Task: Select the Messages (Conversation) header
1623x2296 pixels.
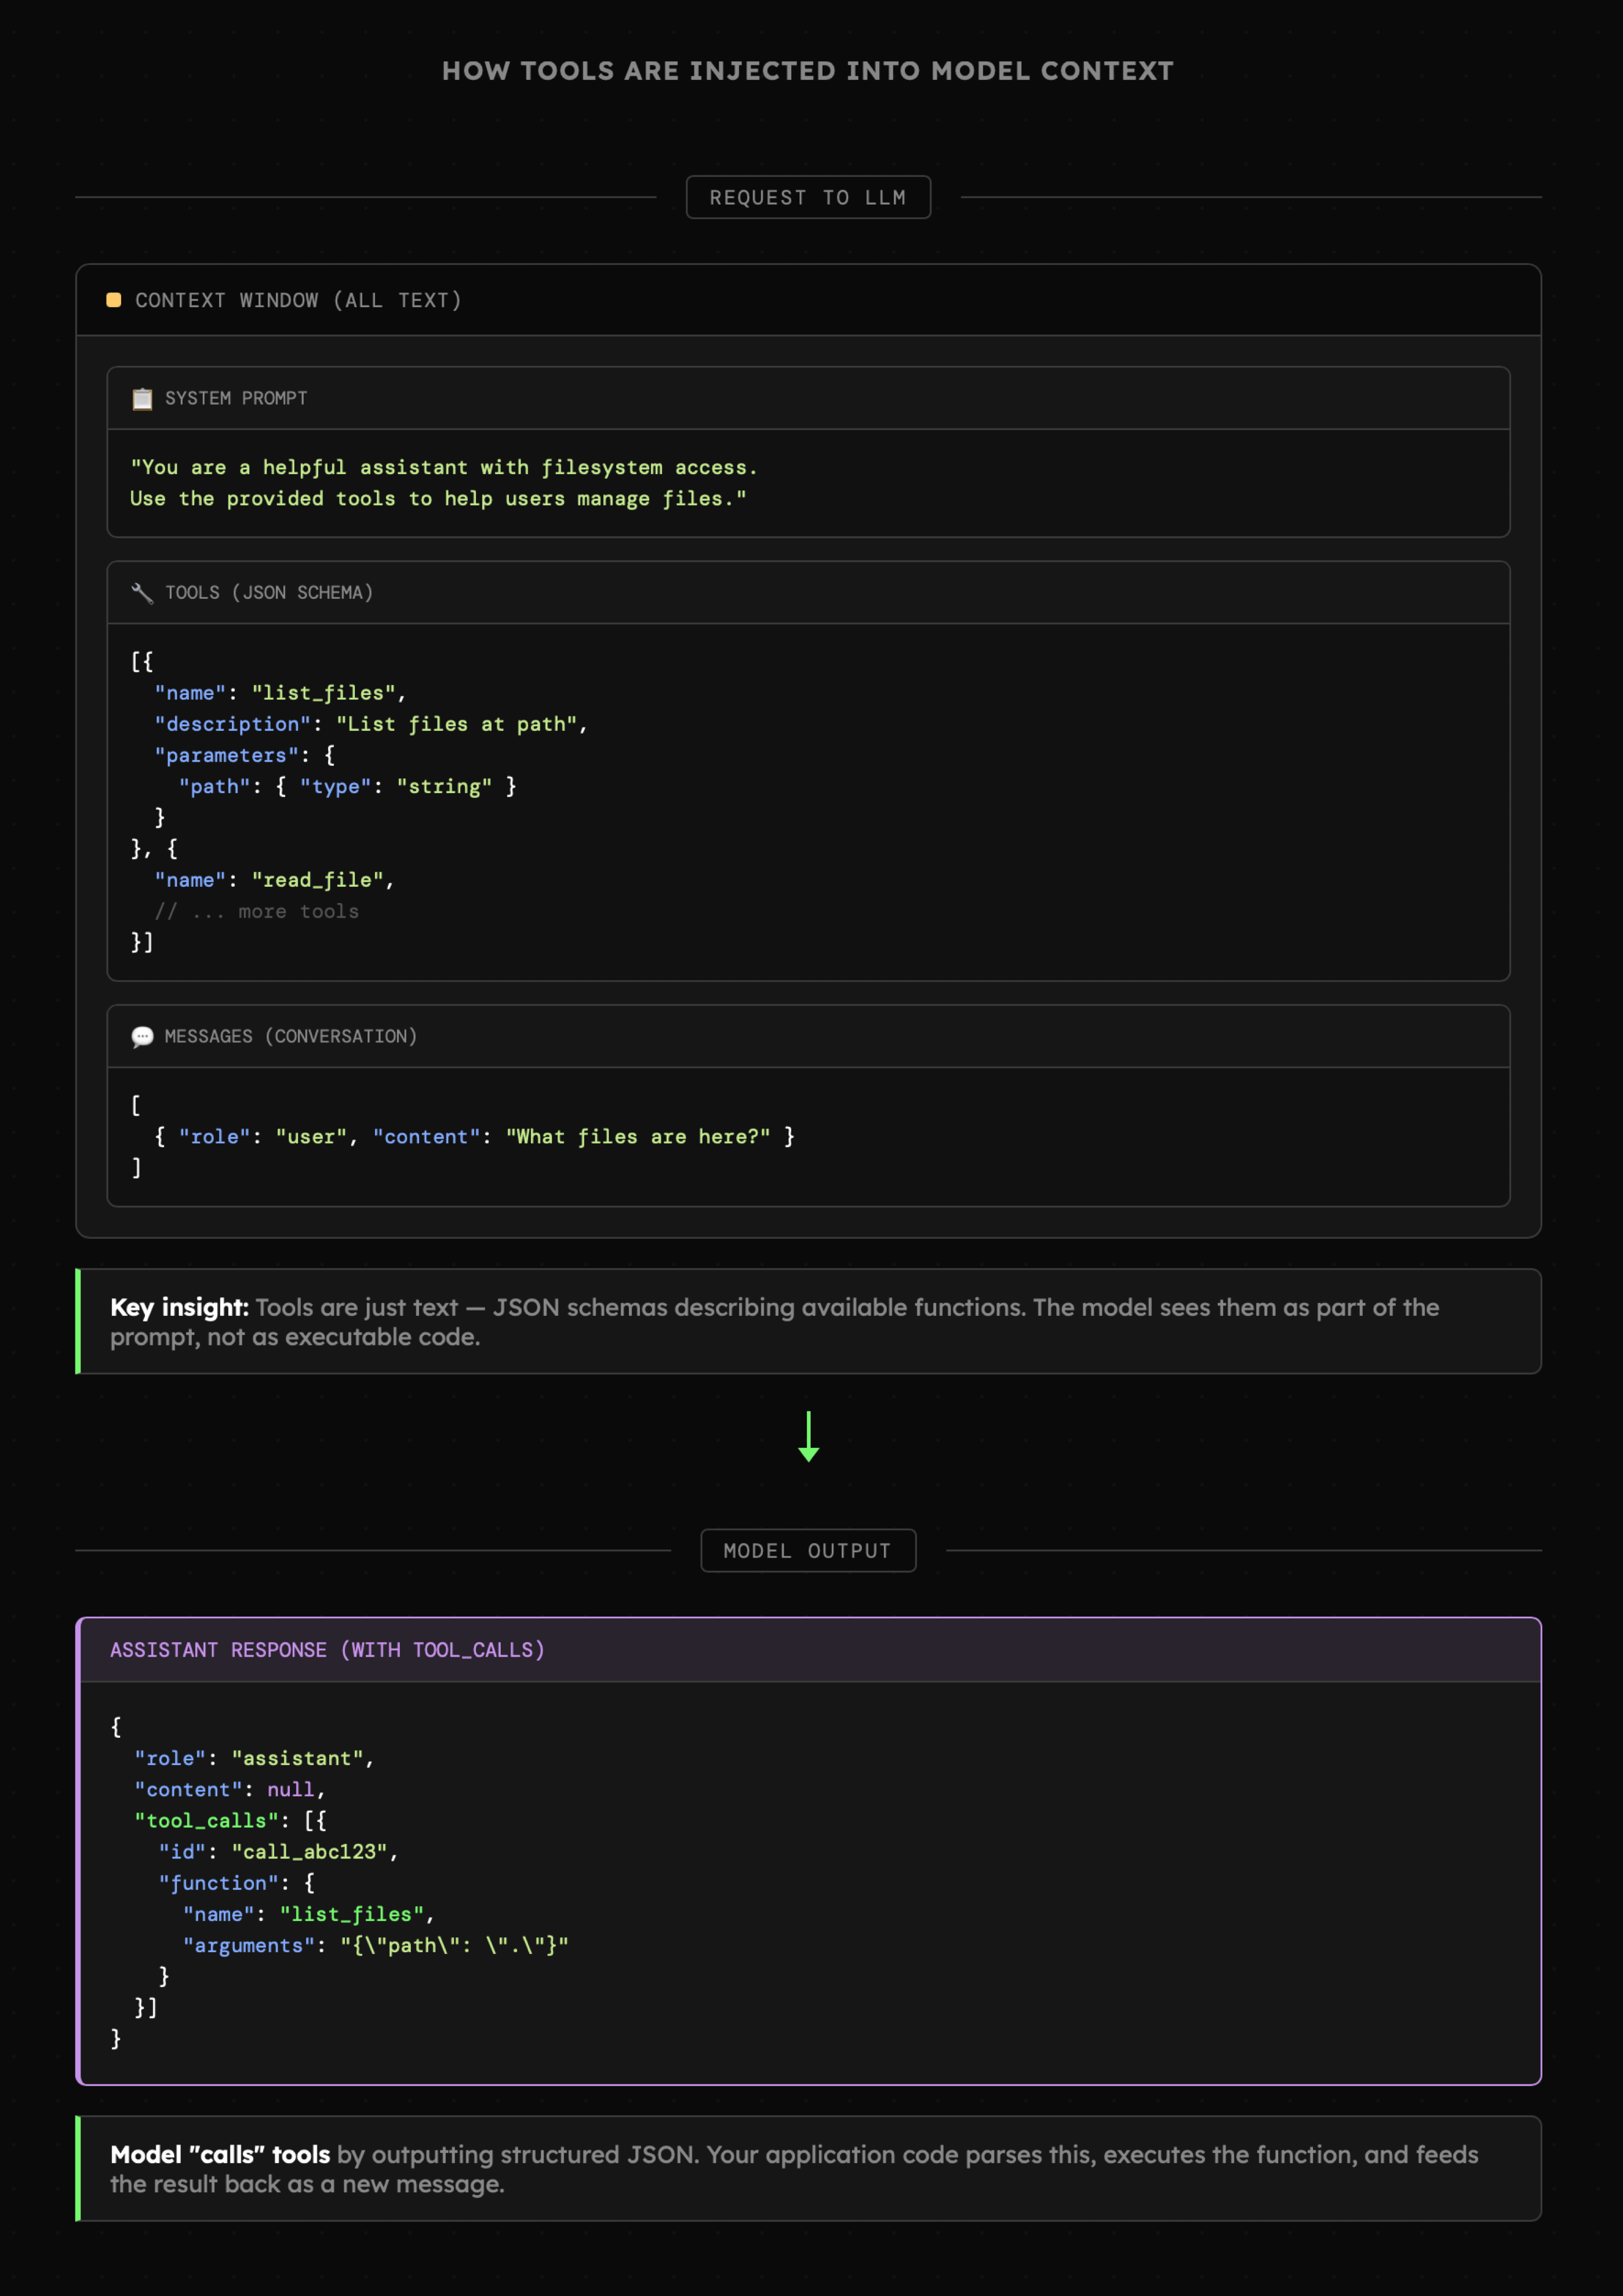Action: (290, 1037)
